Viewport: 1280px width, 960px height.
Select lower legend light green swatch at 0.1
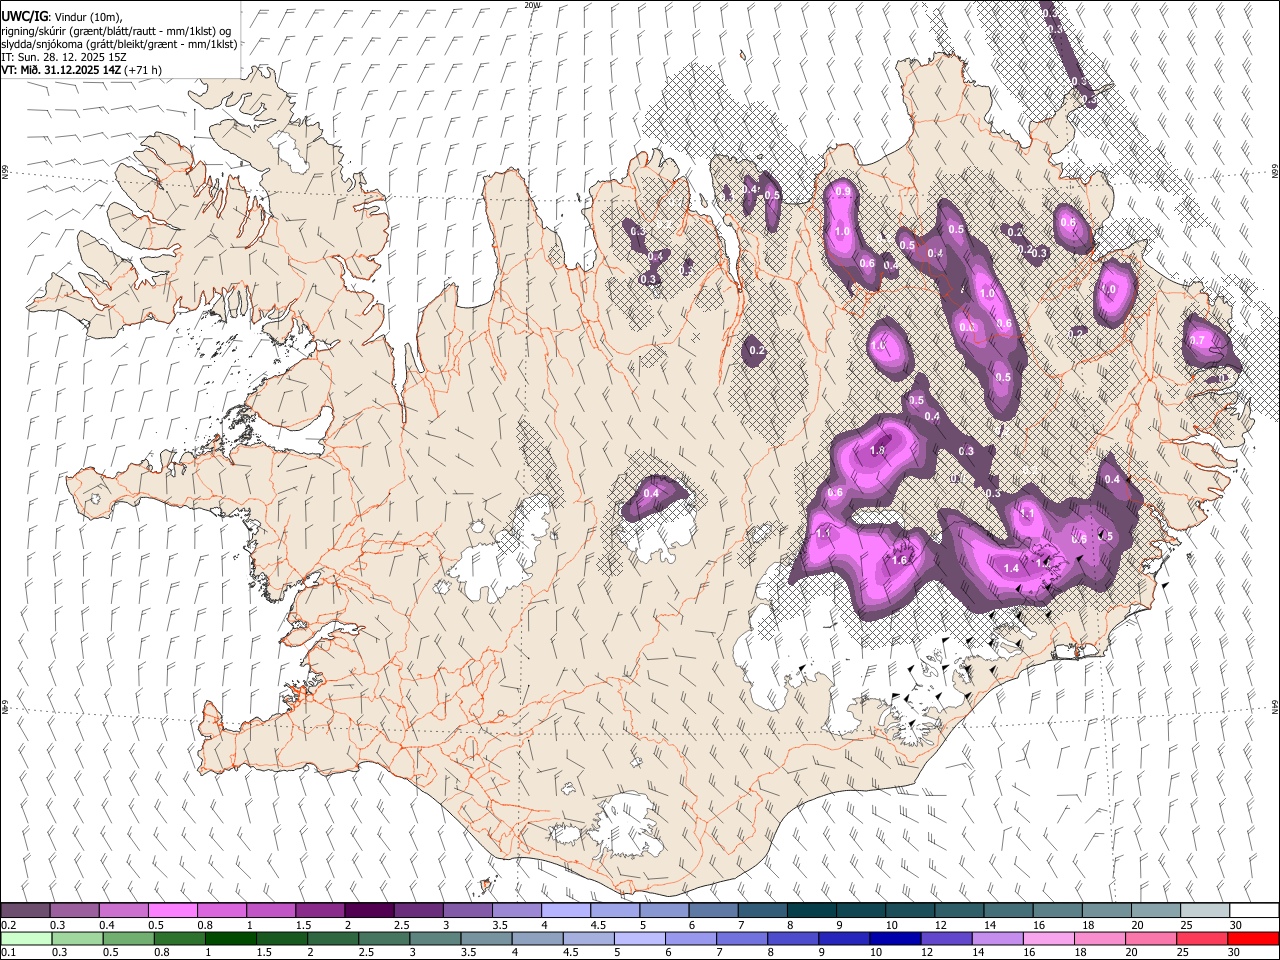coord(26,939)
